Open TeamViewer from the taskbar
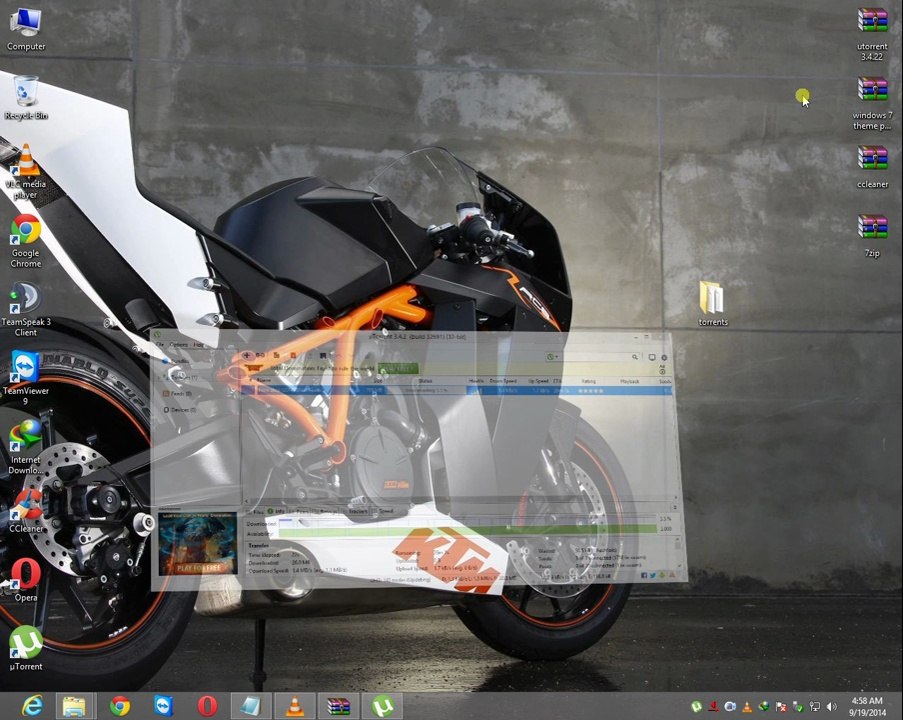The image size is (903, 720). 164,706
